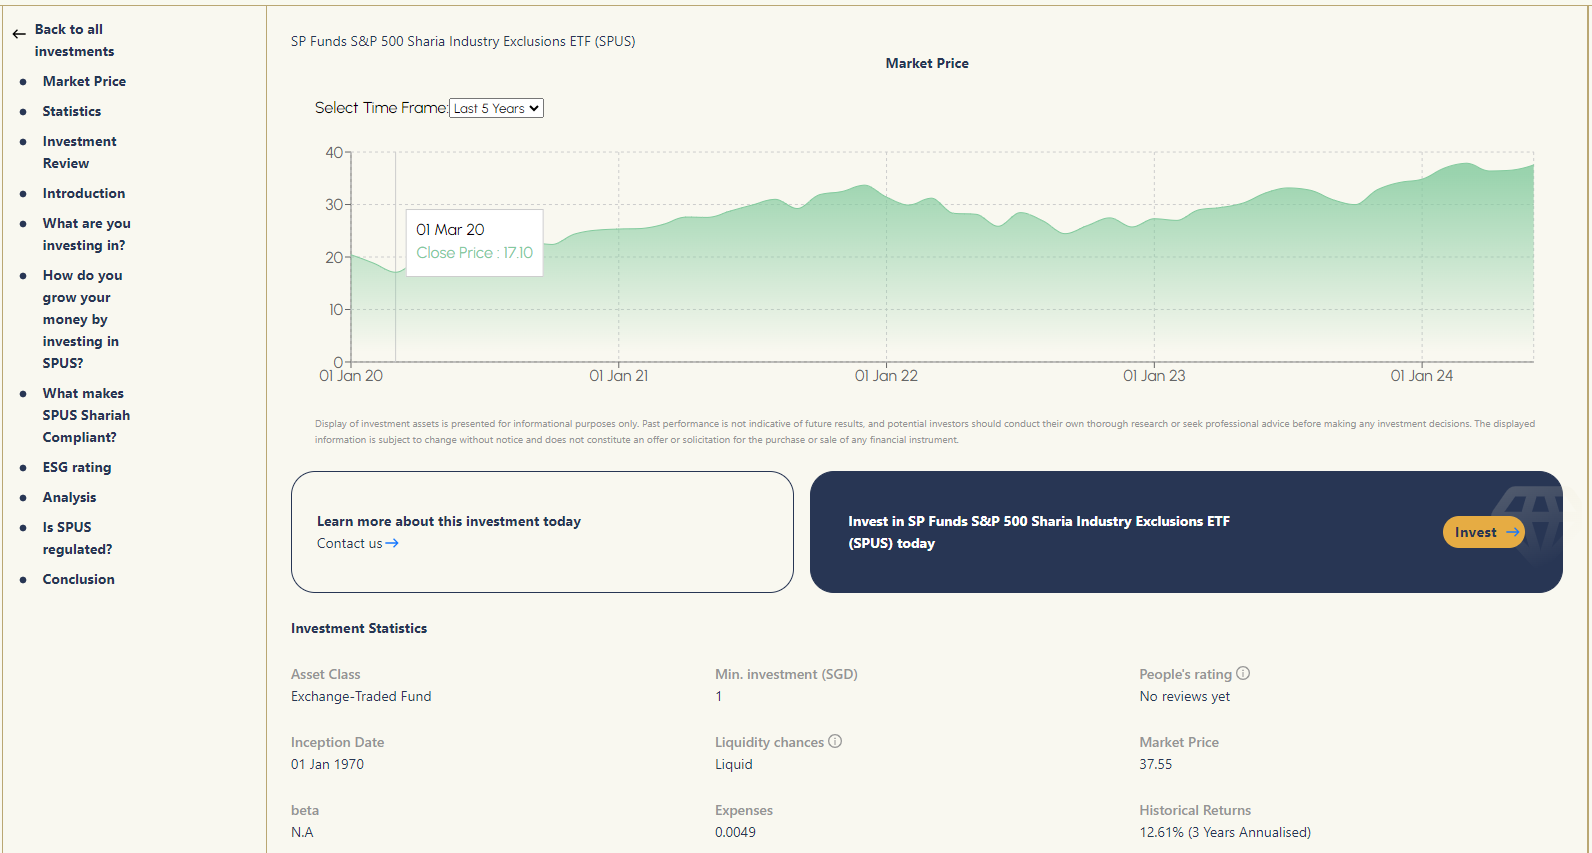Image resolution: width=1592 pixels, height=853 pixels.
Task: Click the back arrow icon in sidebar
Action: (x=19, y=34)
